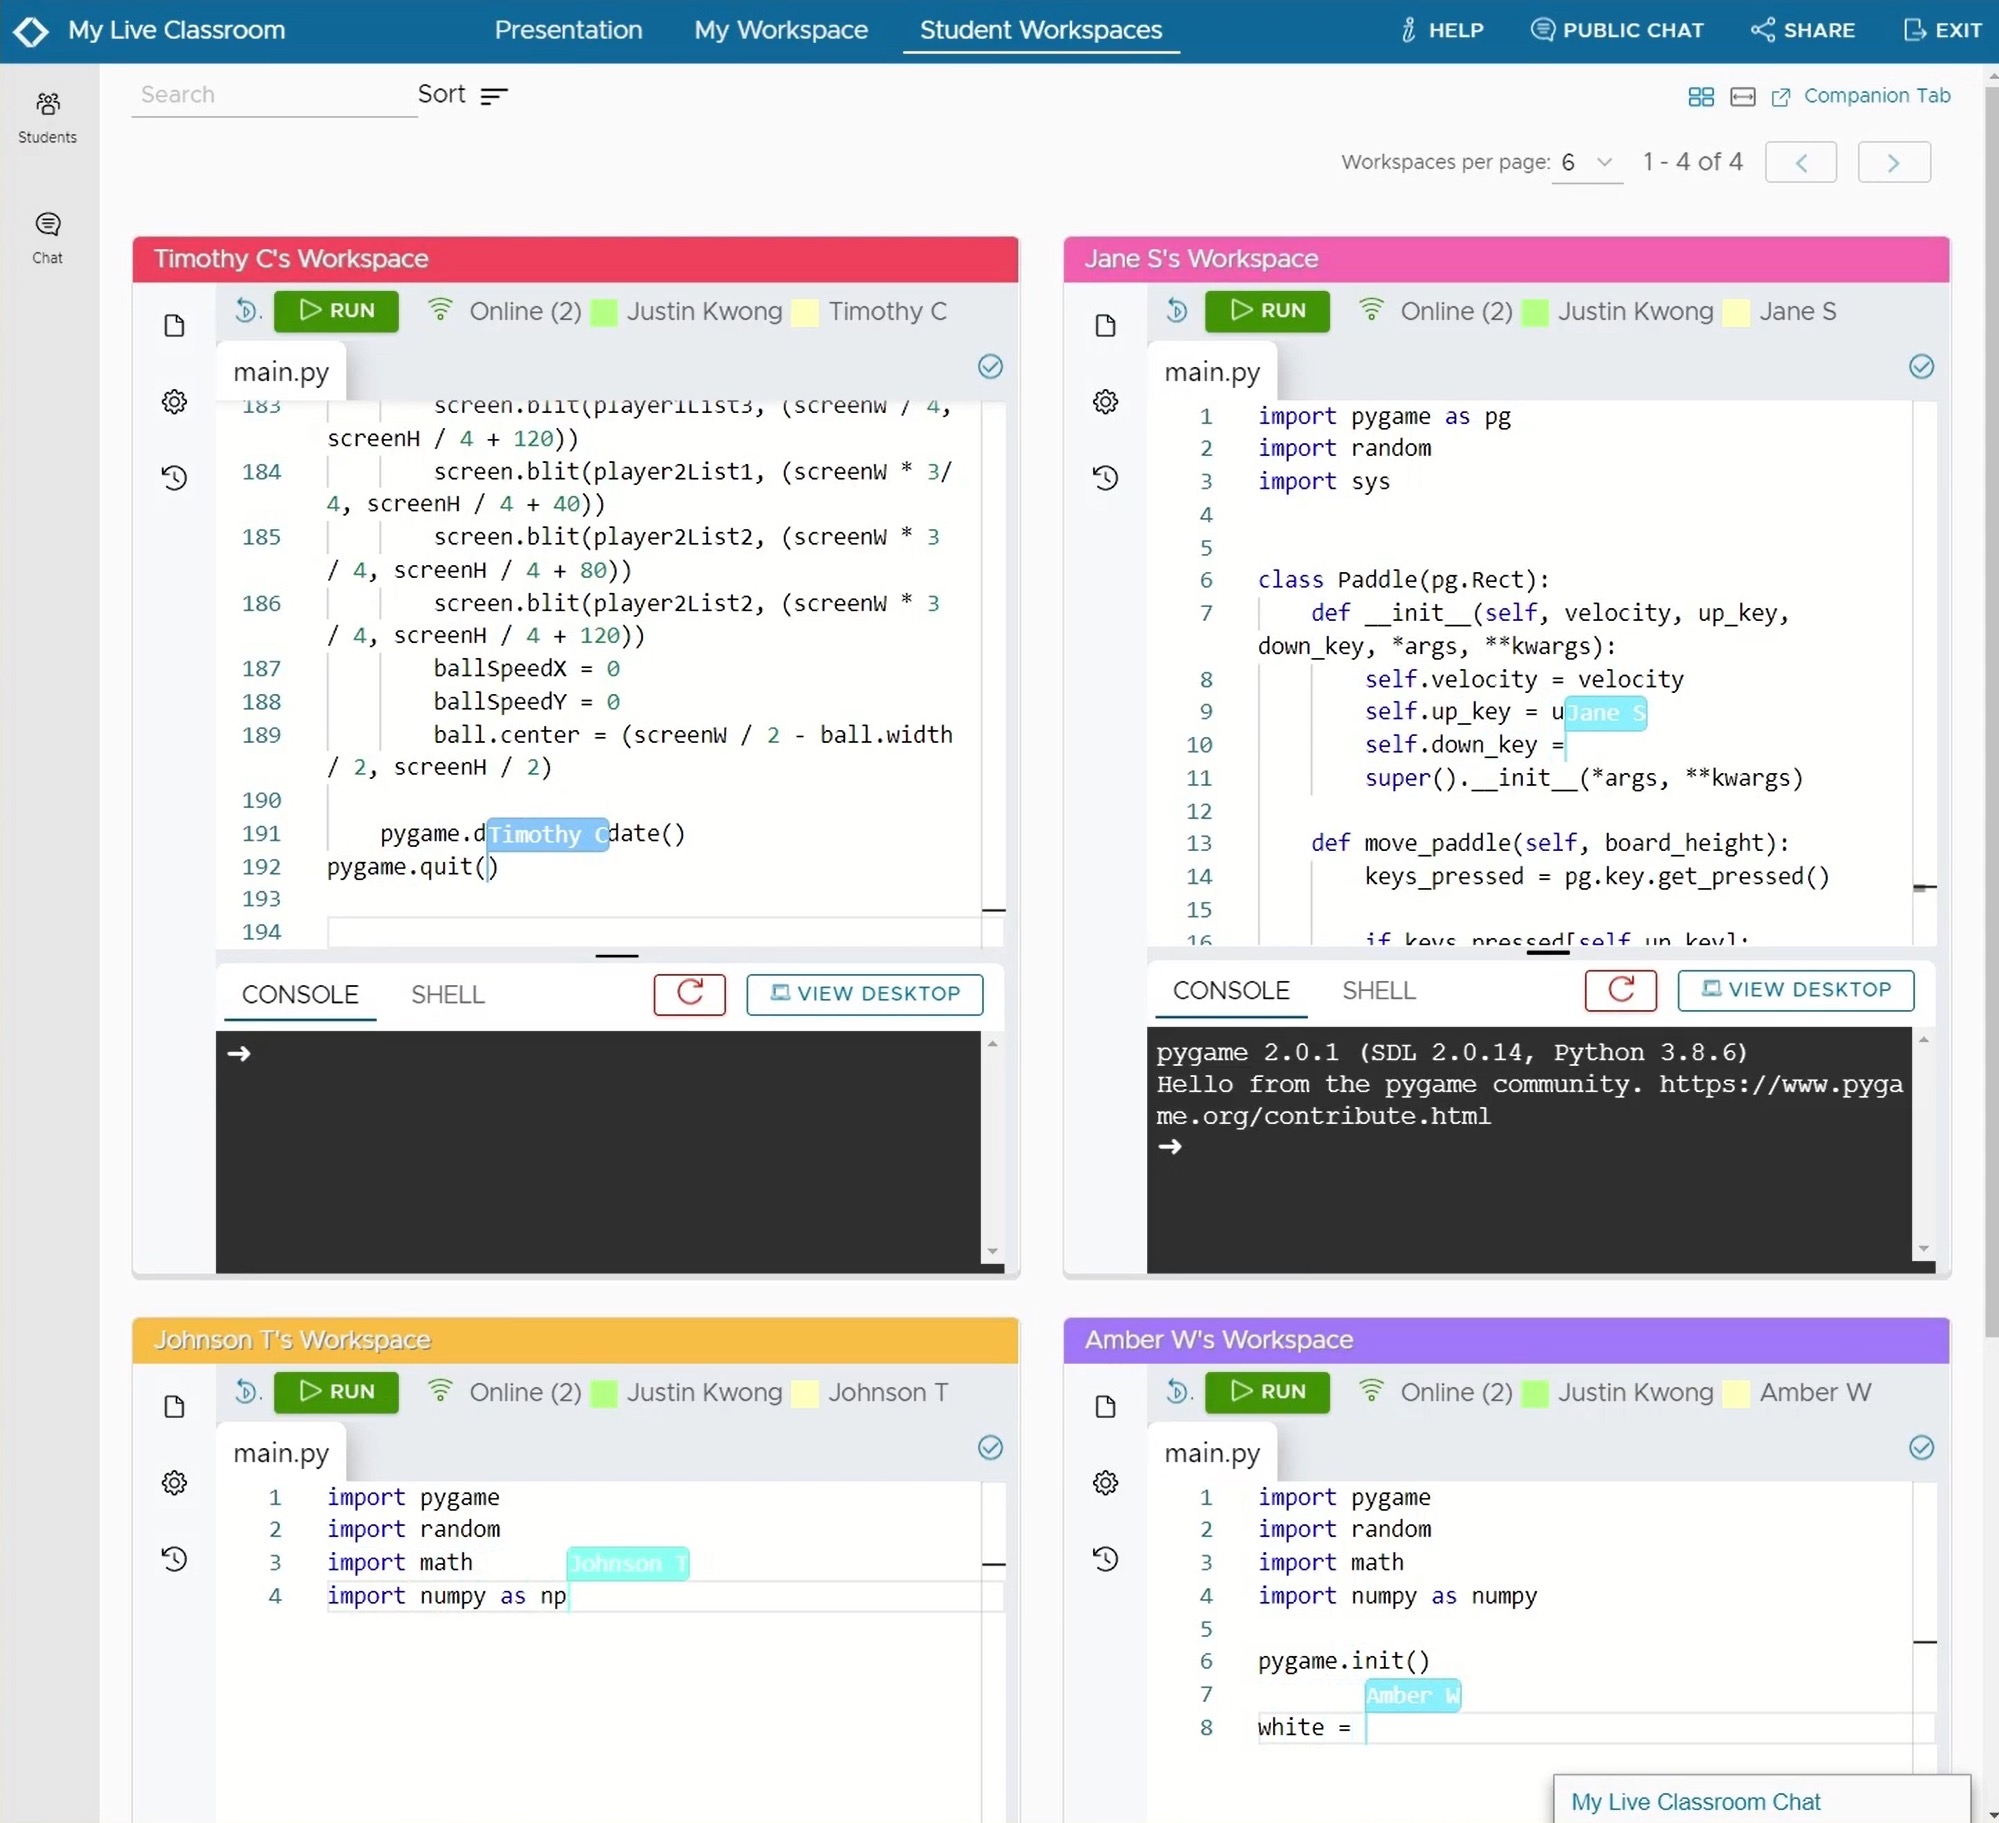The height and width of the screenshot is (1823, 1999).
Task: Open history icon in Jane S's workspace
Action: point(1105,478)
